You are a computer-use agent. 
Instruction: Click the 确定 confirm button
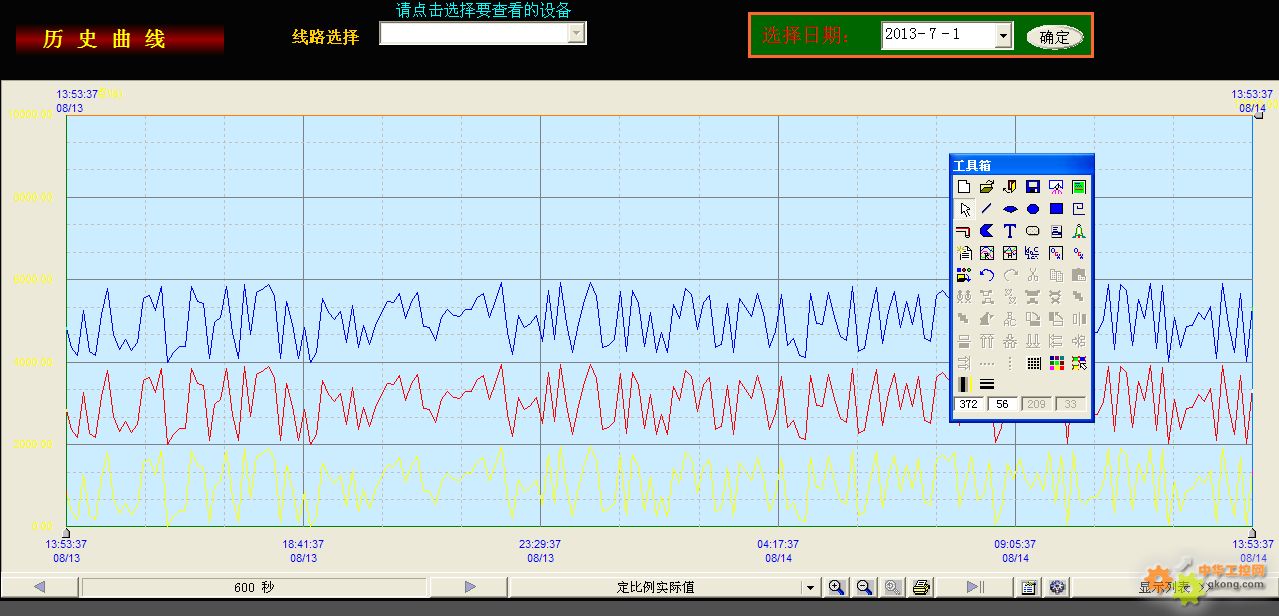[1054, 37]
